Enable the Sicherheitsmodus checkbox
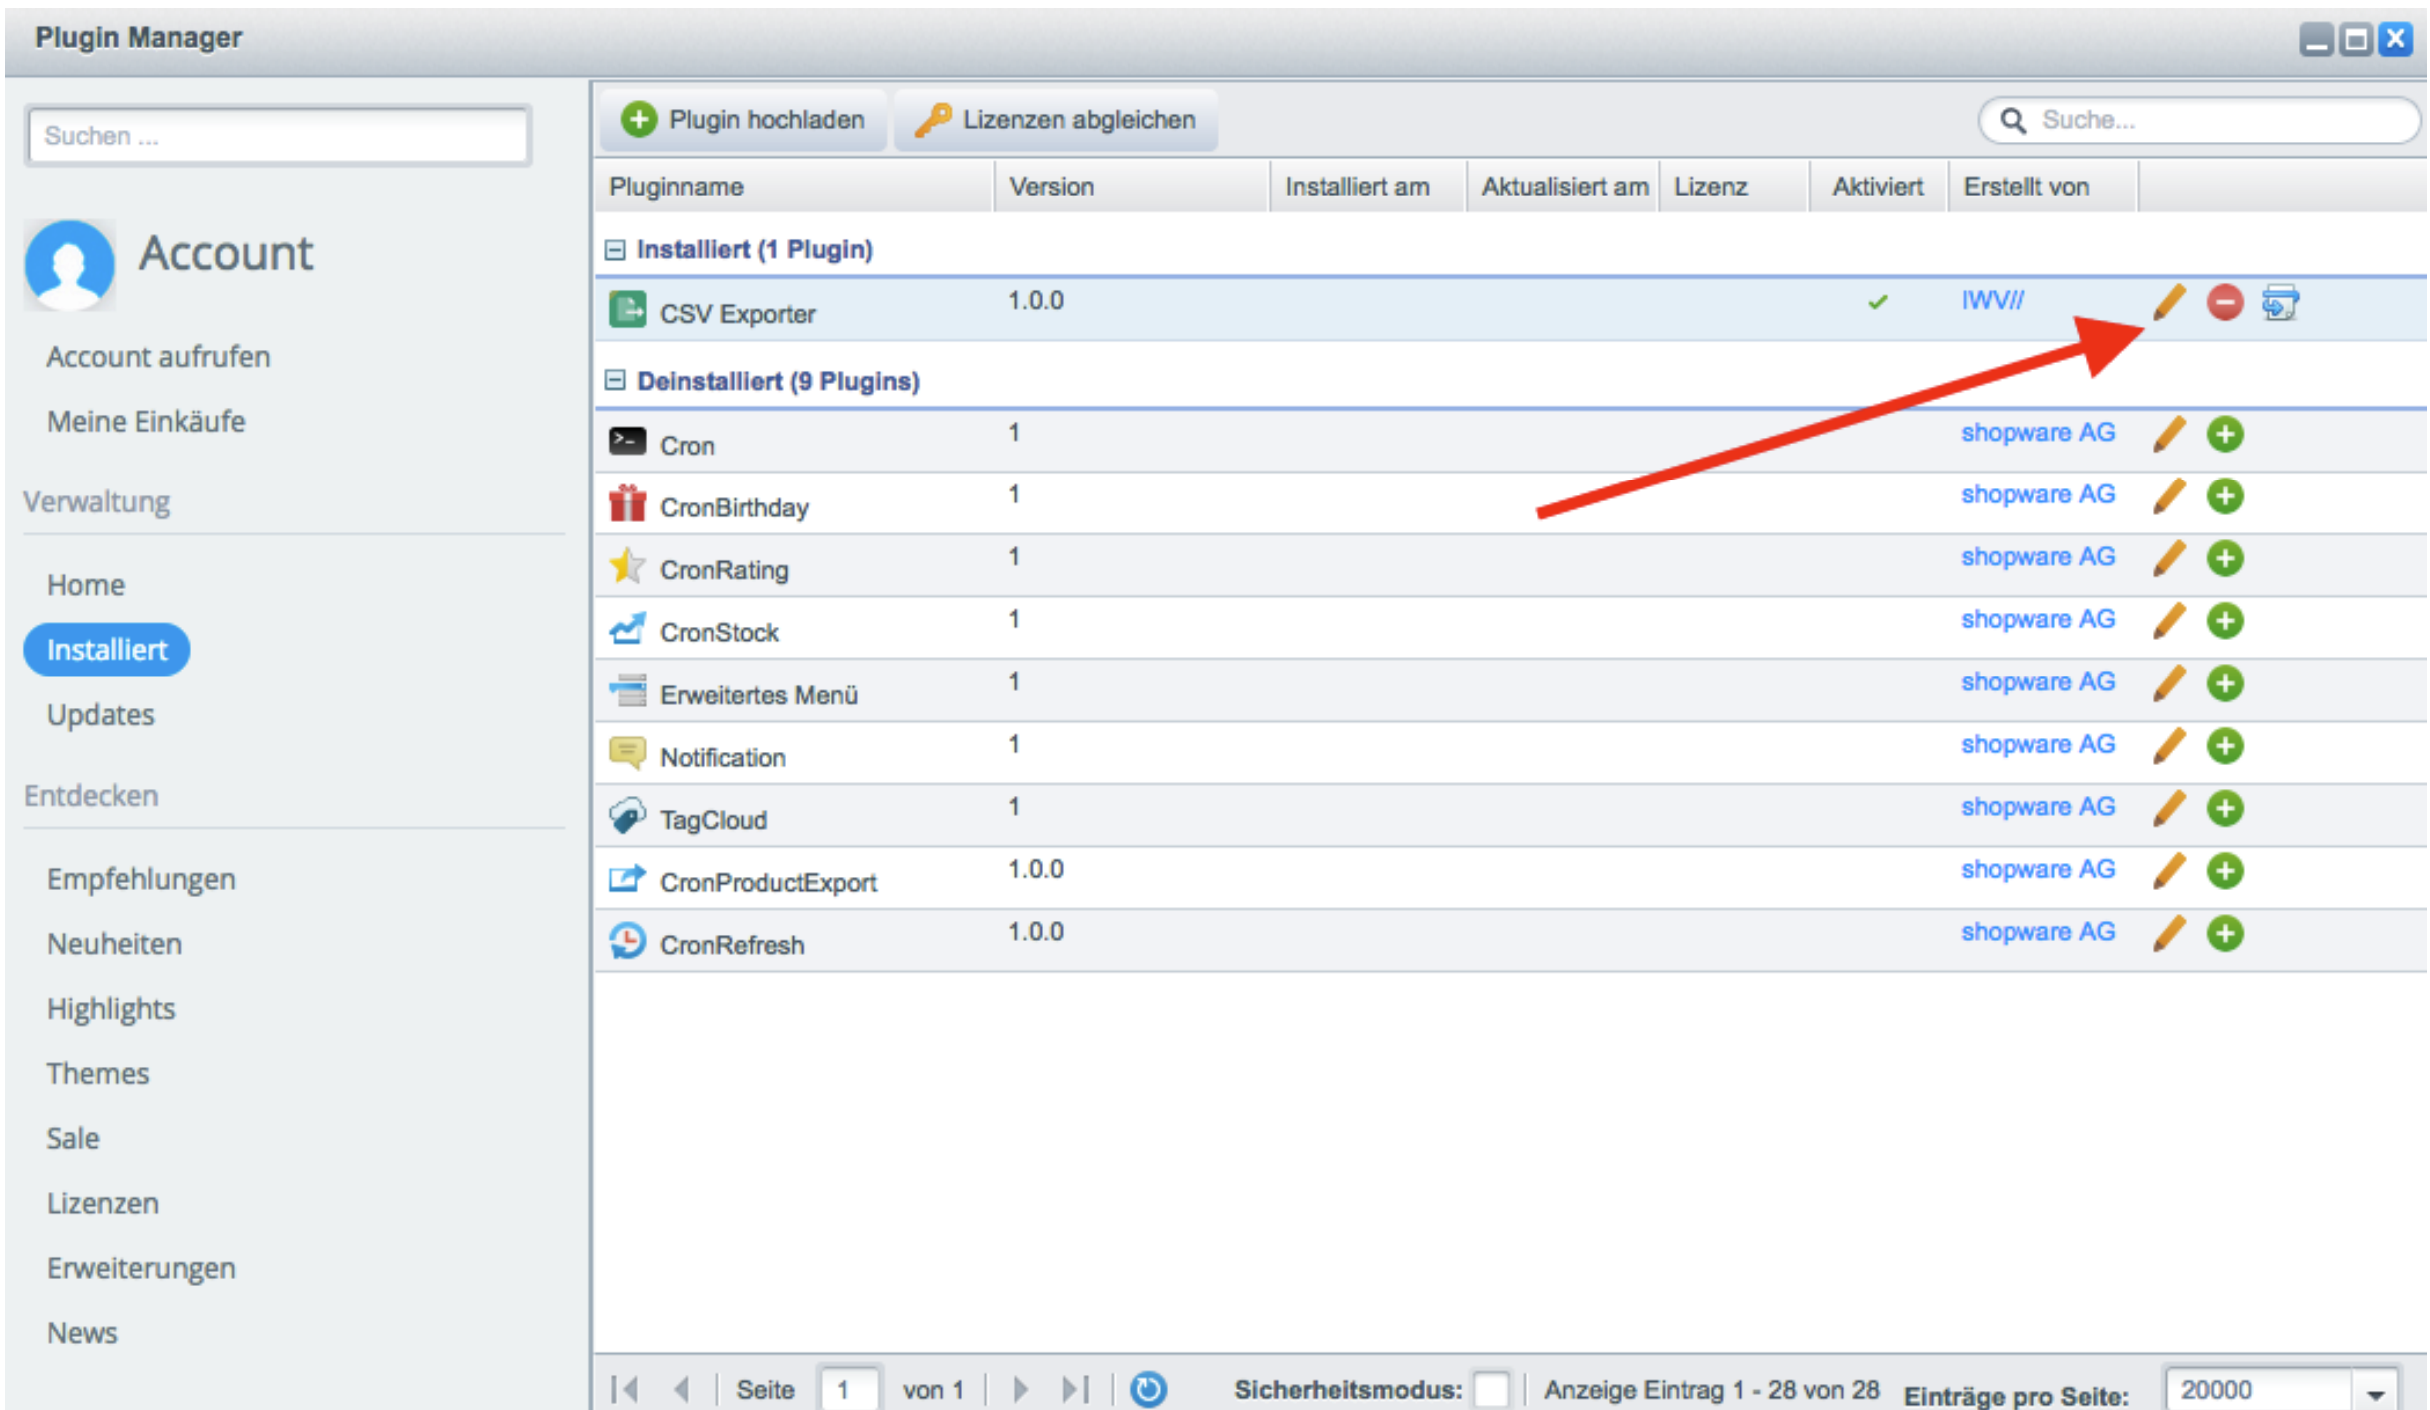The height and width of the screenshot is (1410, 2430). pyautogui.click(x=1490, y=1389)
